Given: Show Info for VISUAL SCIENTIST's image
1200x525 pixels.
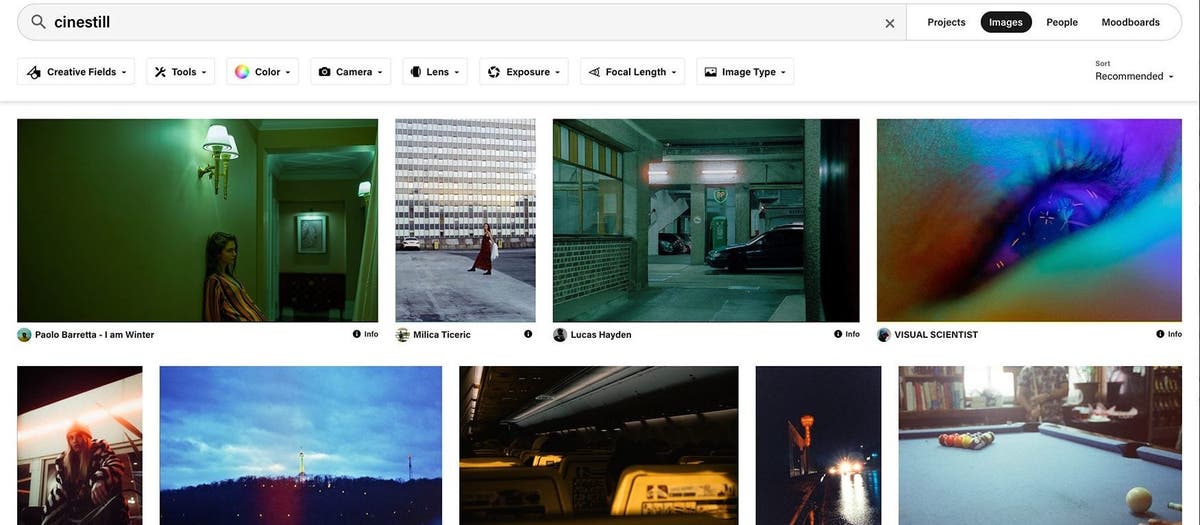Looking at the screenshot, I should (x=1169, y=334).
